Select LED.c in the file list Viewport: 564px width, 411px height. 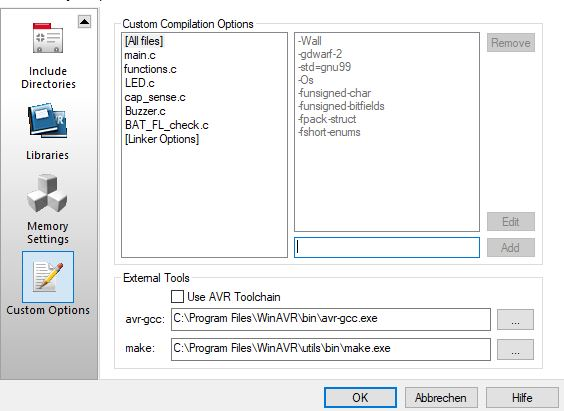click(x=140, y=83)
